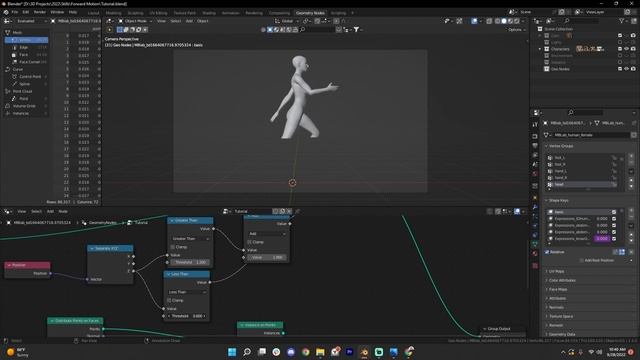Image resolution: width=640 pixels, height=360 pixels.
Task: Open viewport Options dropdown
Action: click(516, 30)
